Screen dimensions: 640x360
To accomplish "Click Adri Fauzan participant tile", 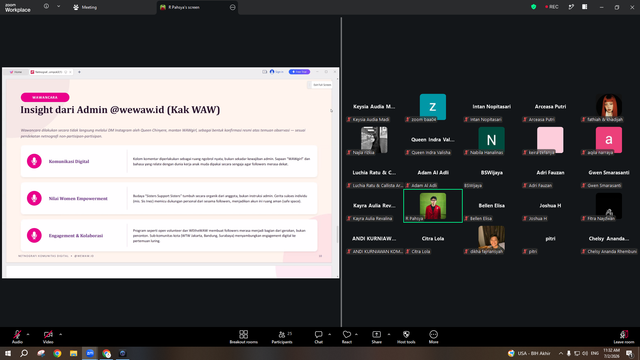I will (550, 173).
